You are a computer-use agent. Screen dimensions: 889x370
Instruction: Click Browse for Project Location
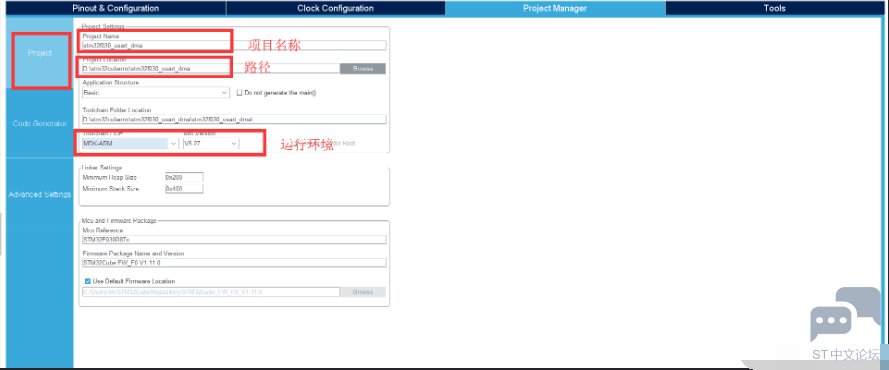tap(363, 69)
